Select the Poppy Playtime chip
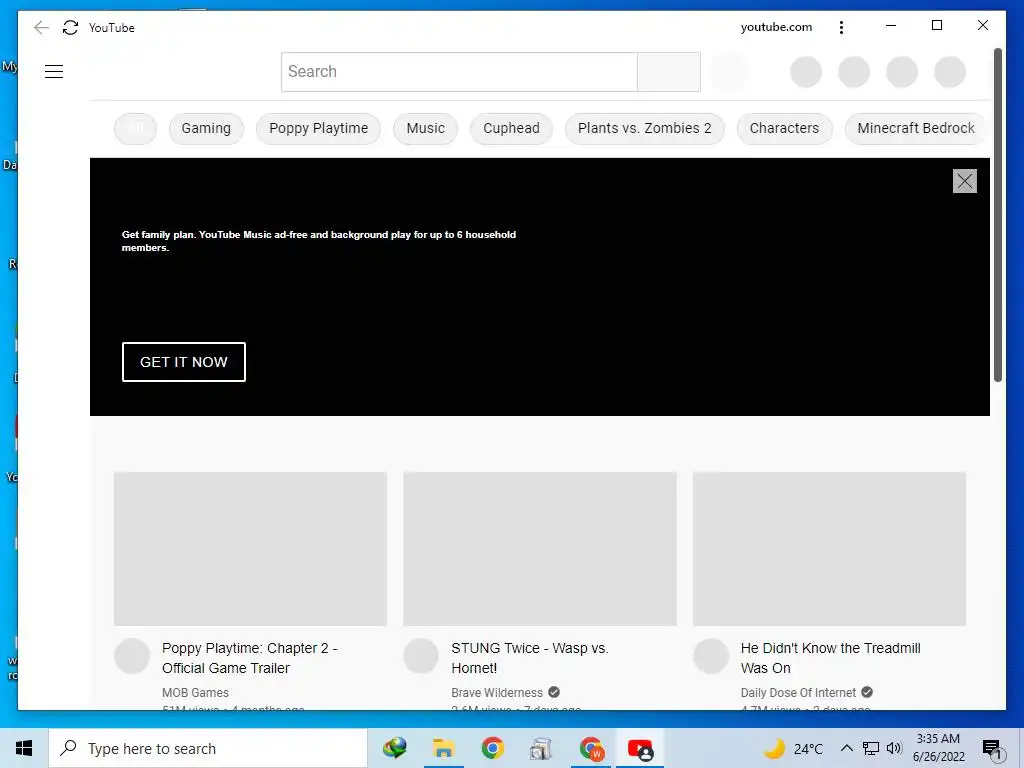Screen dimensions: 1024x768 click(319, 128)
